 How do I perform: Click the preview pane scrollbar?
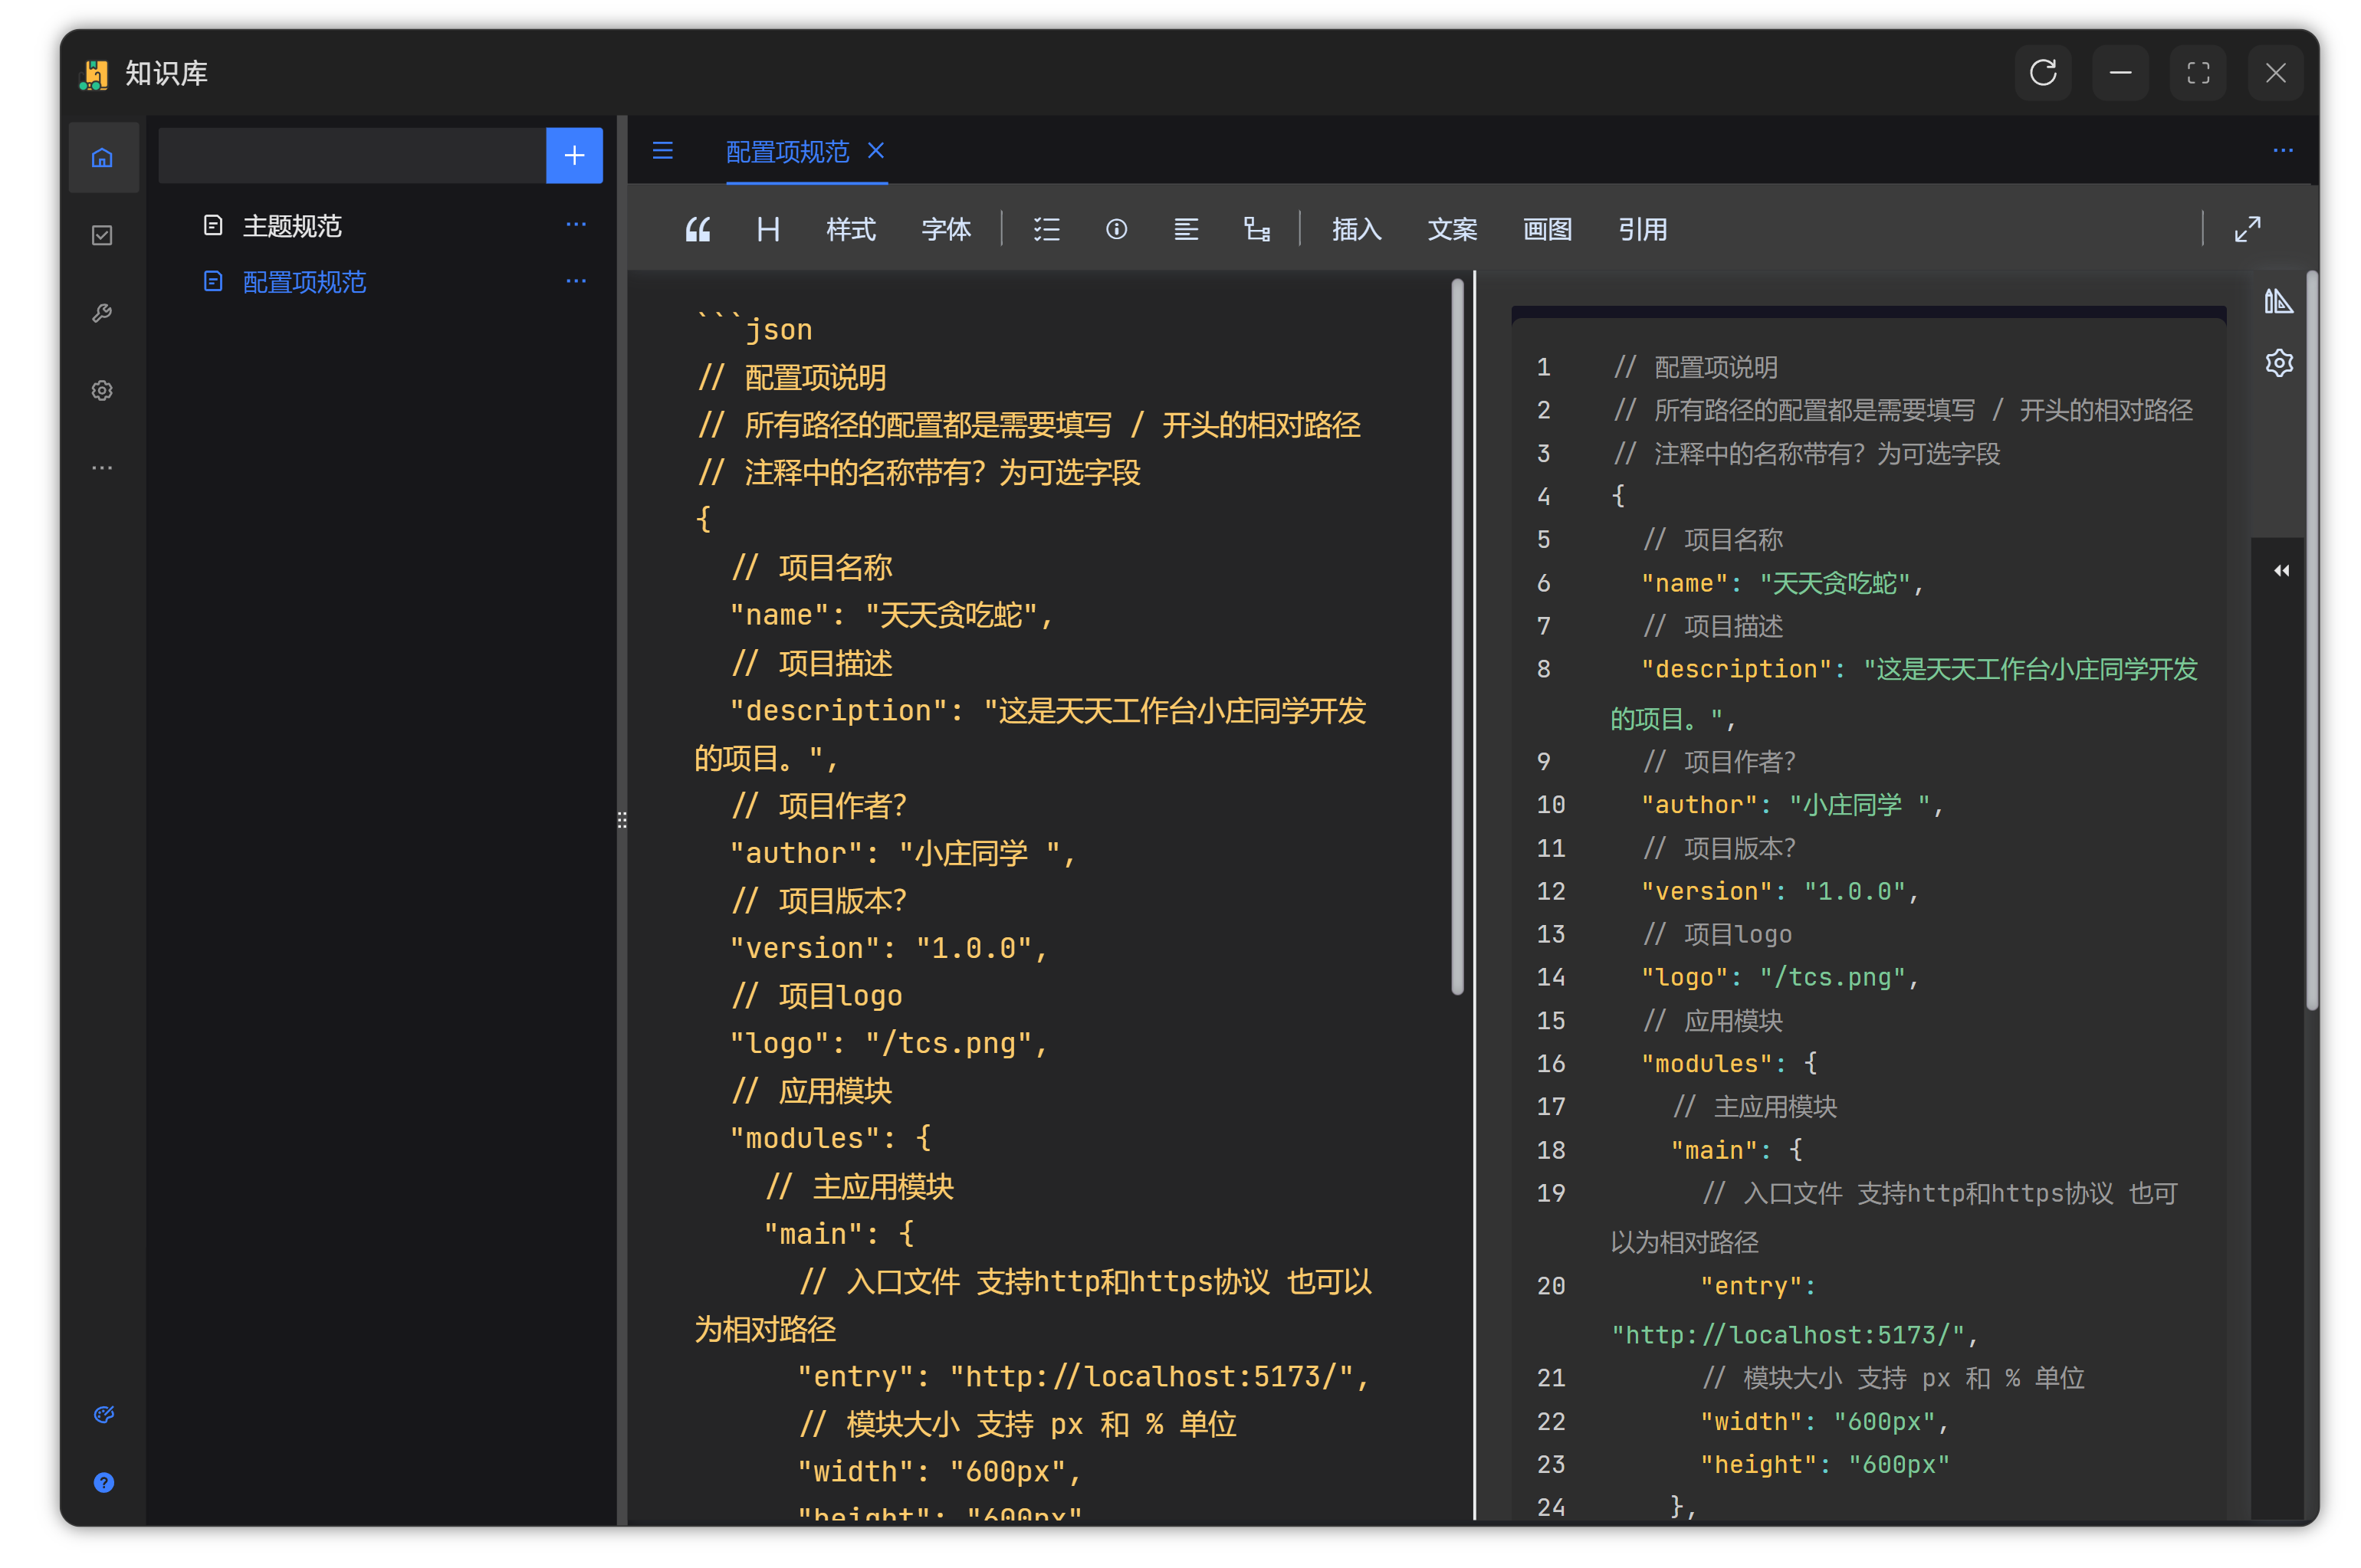coord(2311,640)
